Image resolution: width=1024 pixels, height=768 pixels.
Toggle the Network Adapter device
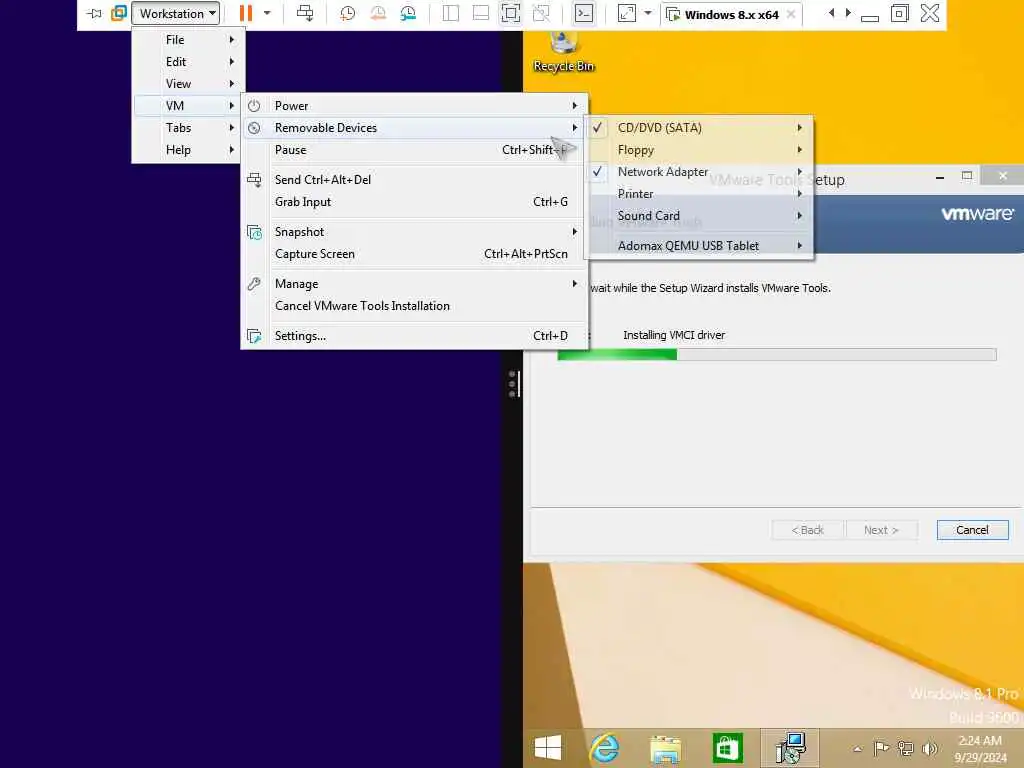699,172
